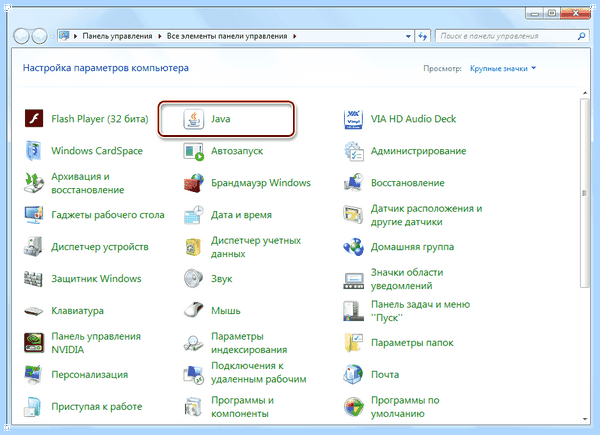The width and height of the screenshot is (600, 435).
Task: Open the Мышь mouse icon
Action: click(194, 310)
